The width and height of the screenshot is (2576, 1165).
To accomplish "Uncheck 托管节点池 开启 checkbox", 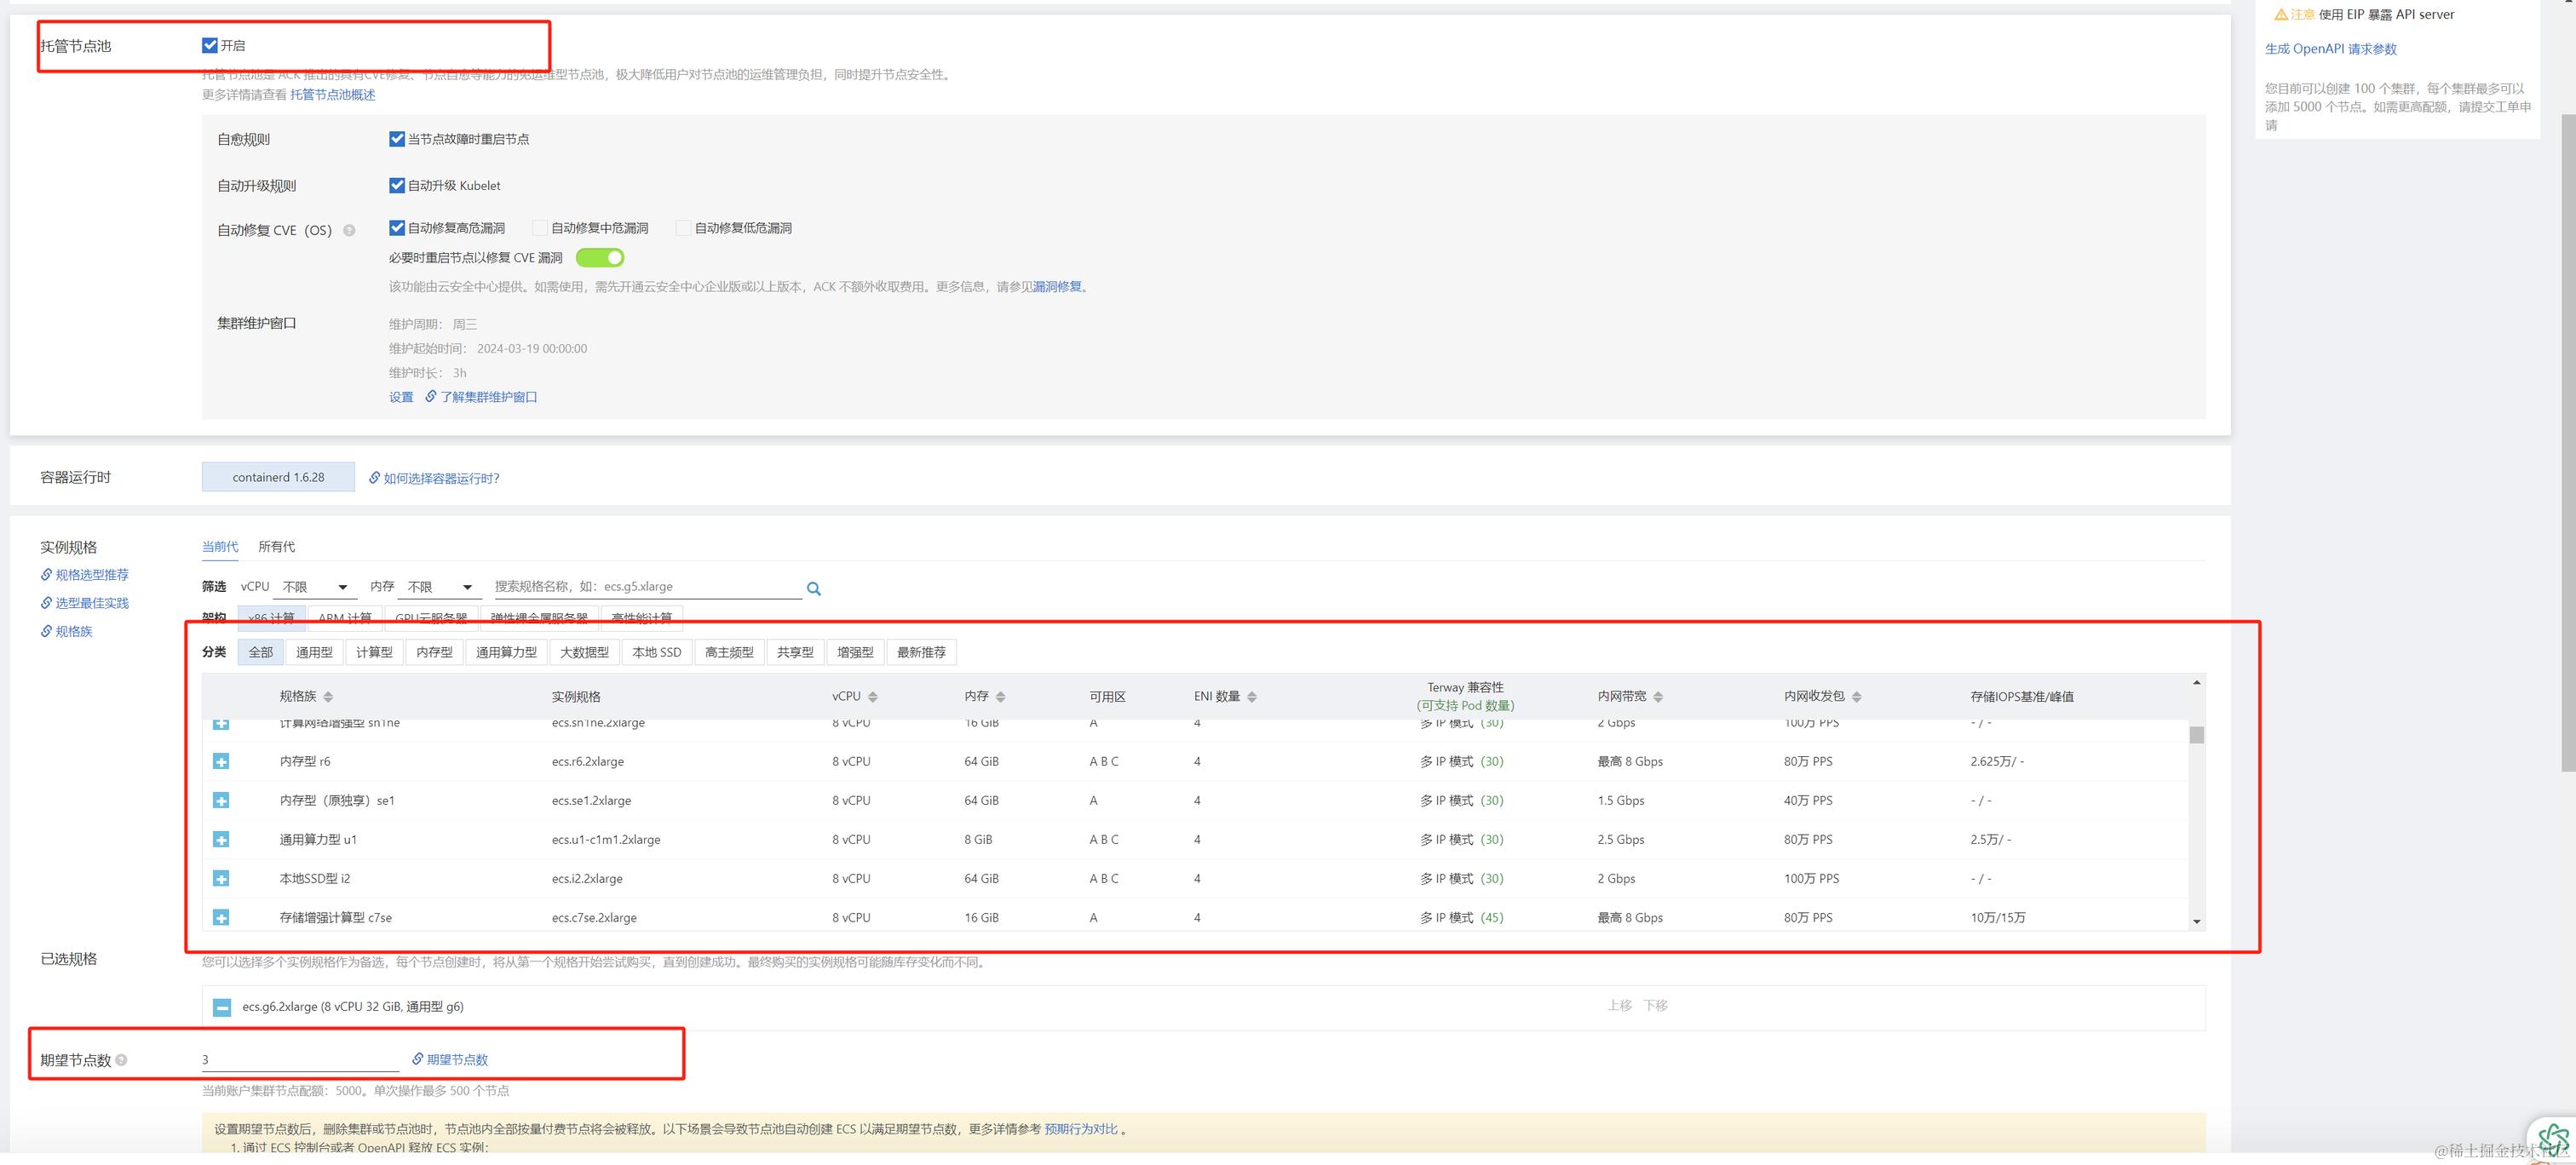I will tap(210, 45).
